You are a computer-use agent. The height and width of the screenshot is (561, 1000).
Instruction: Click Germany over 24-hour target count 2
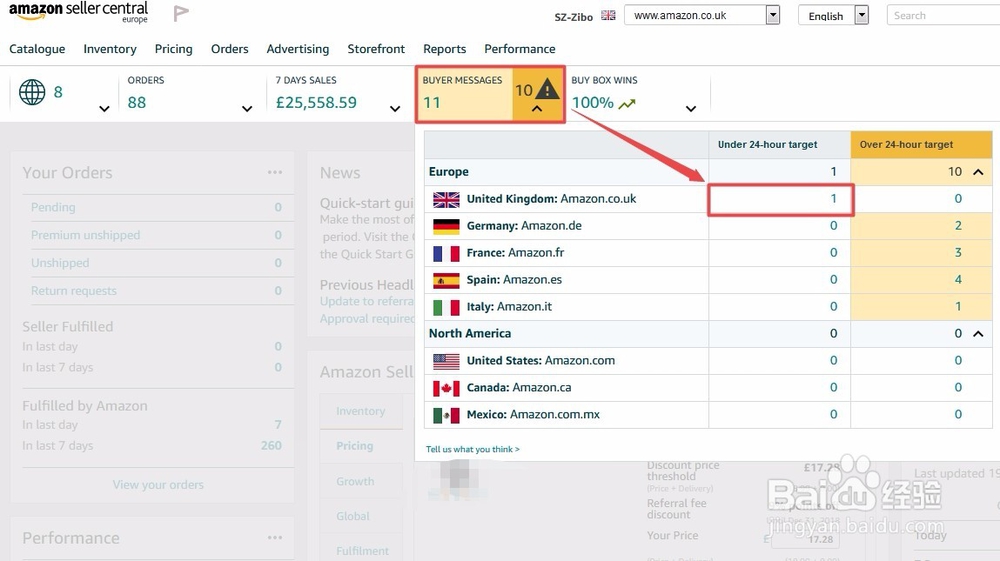click(x=958, y=226)
